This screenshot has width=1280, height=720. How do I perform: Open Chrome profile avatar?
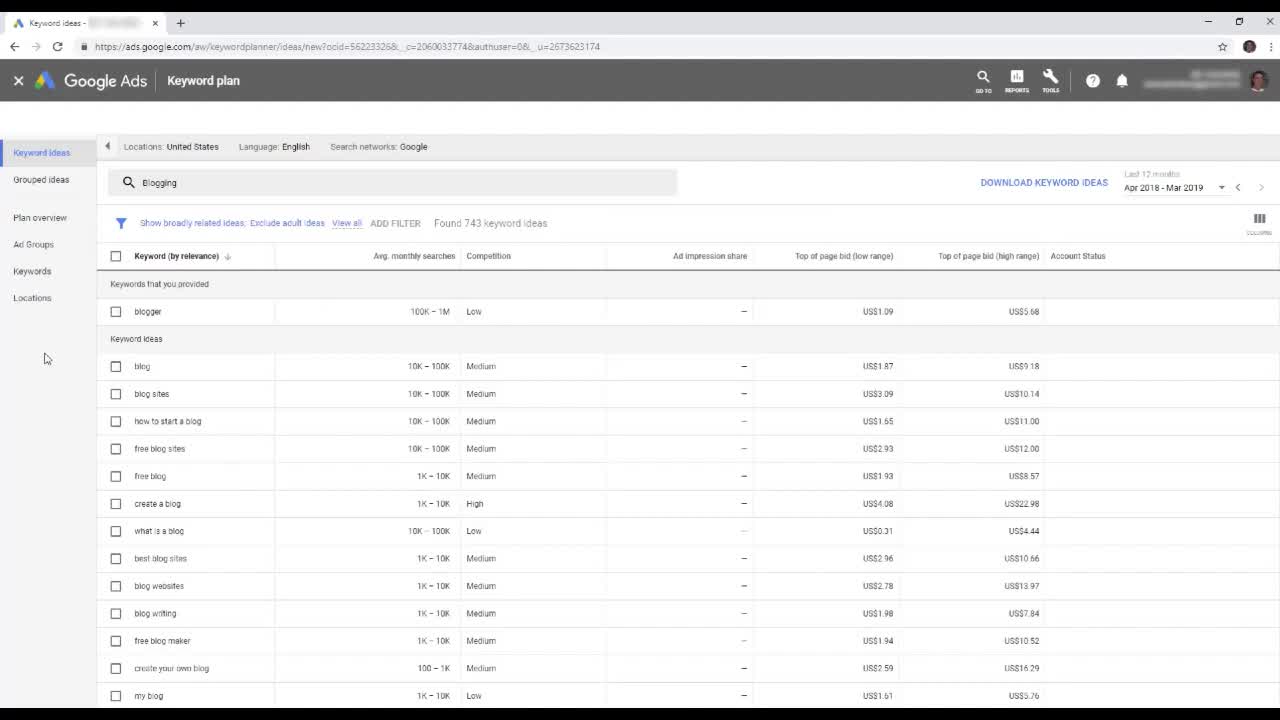click(x=1249, y=47)
